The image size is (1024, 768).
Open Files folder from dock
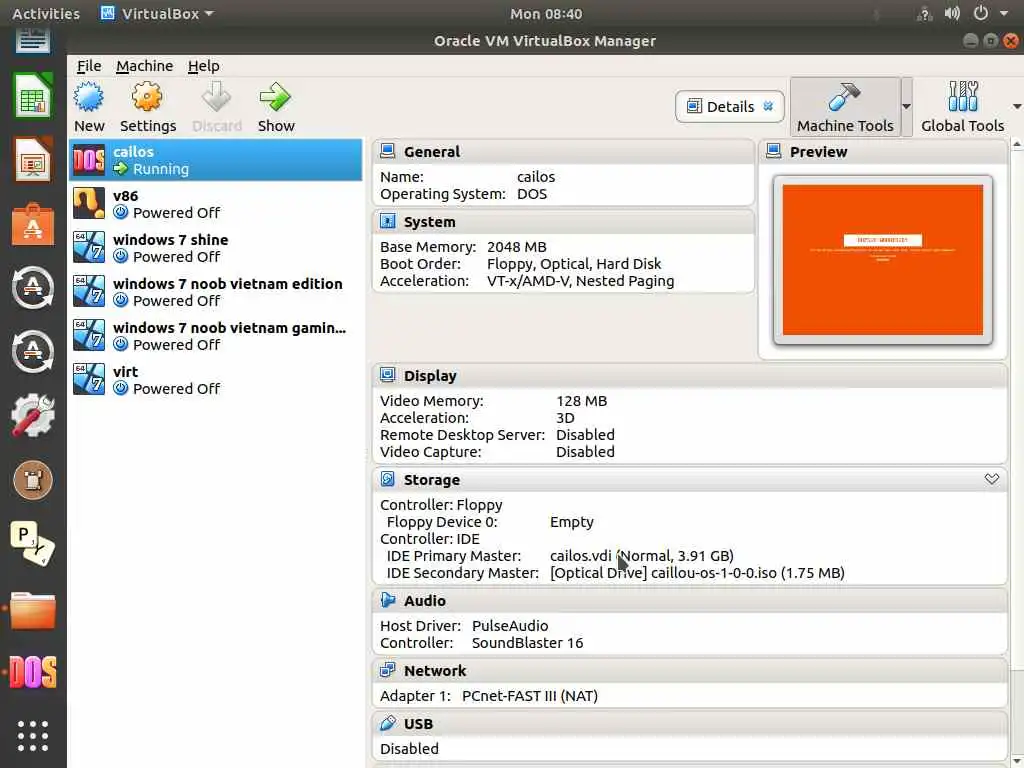(33, 610)
